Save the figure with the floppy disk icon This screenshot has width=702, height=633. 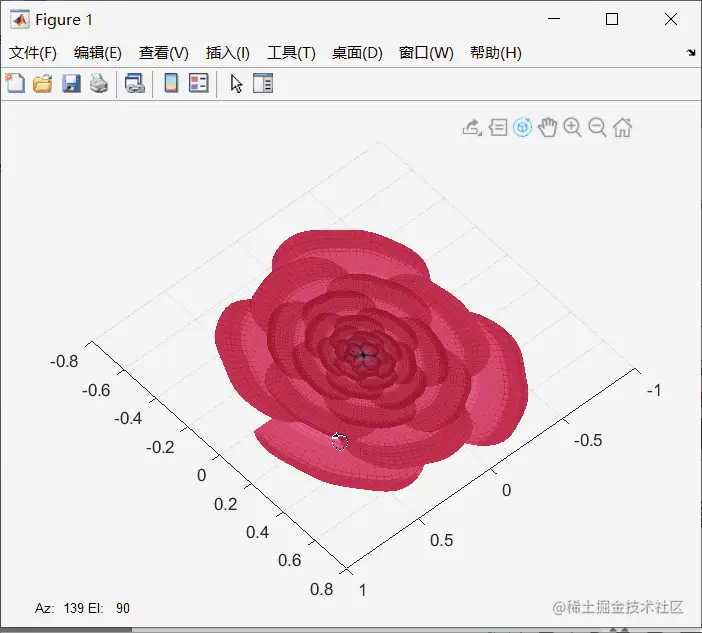click(71, 84)
